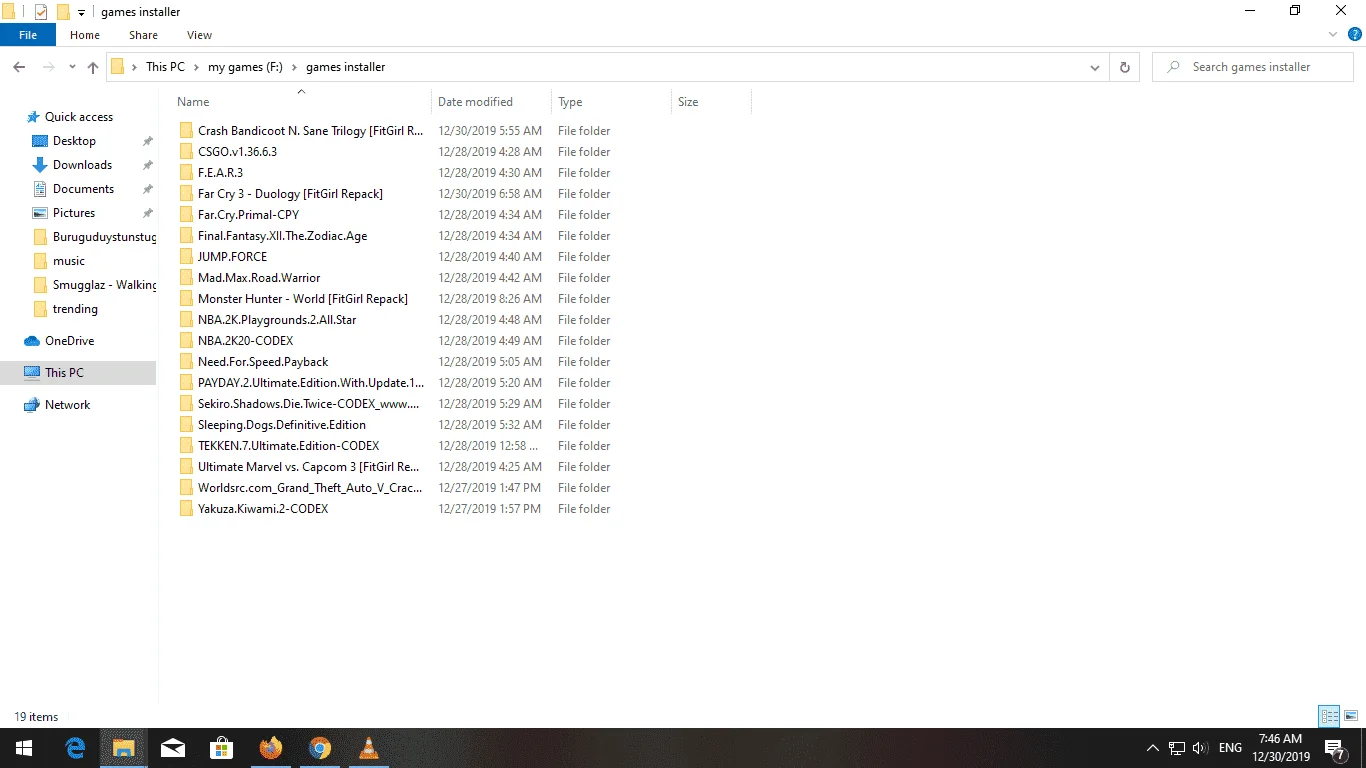Click the Properties quick access toolbar icon
Screen dimensions: 1366x768
coord(41,12)
